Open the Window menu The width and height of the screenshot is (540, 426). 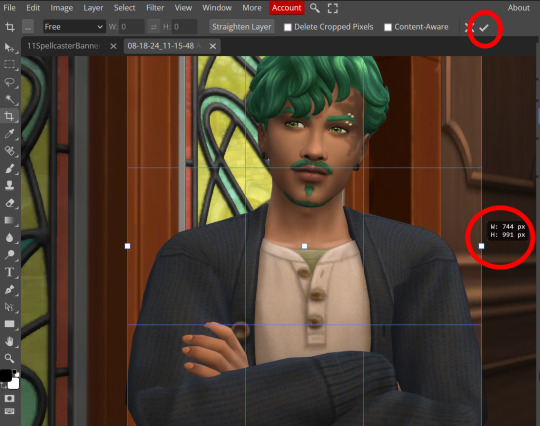point(217,8)
